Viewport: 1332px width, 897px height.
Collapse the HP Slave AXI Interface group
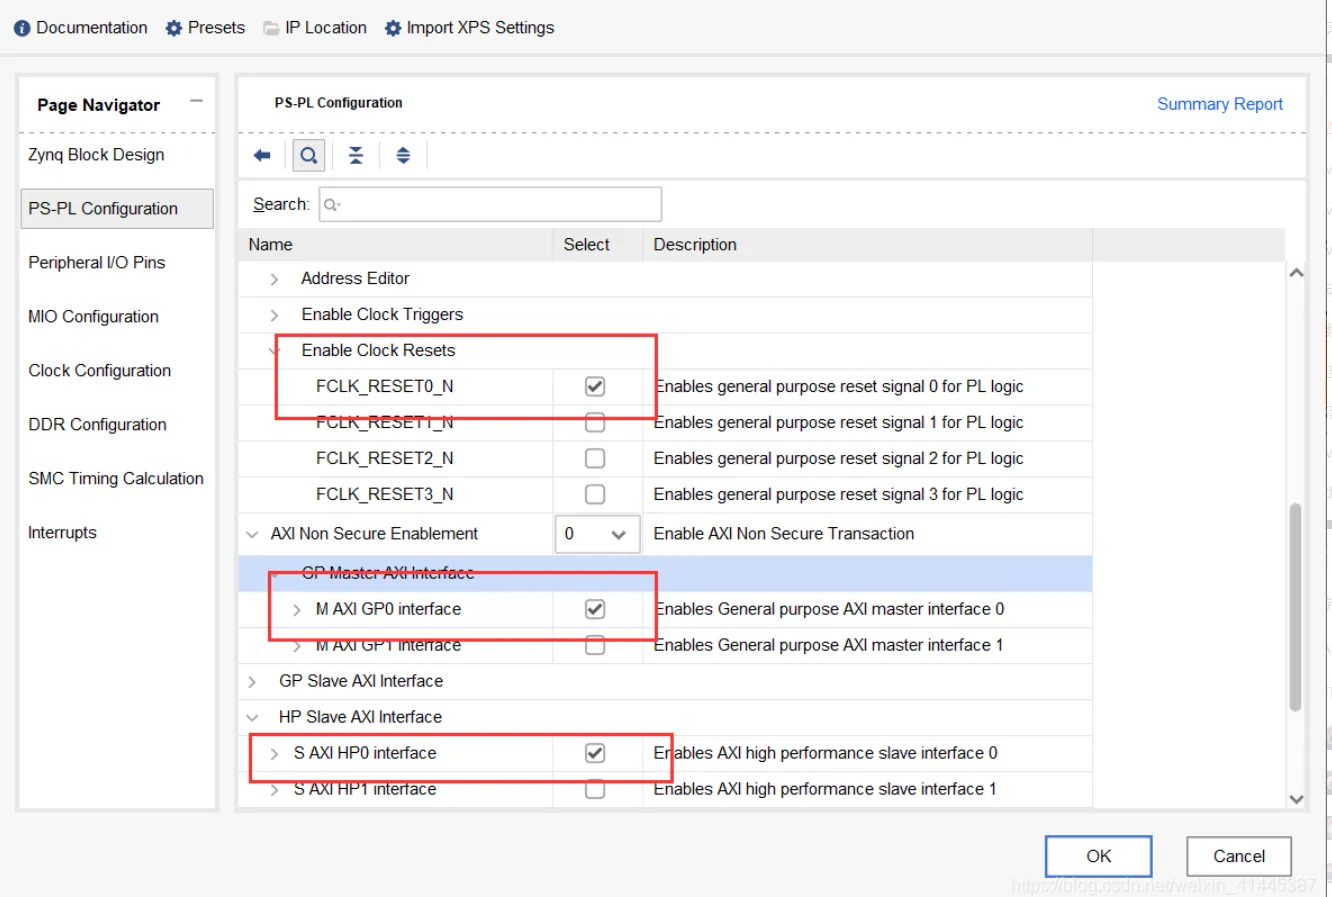pyautogui.click(x=252, y=717)
